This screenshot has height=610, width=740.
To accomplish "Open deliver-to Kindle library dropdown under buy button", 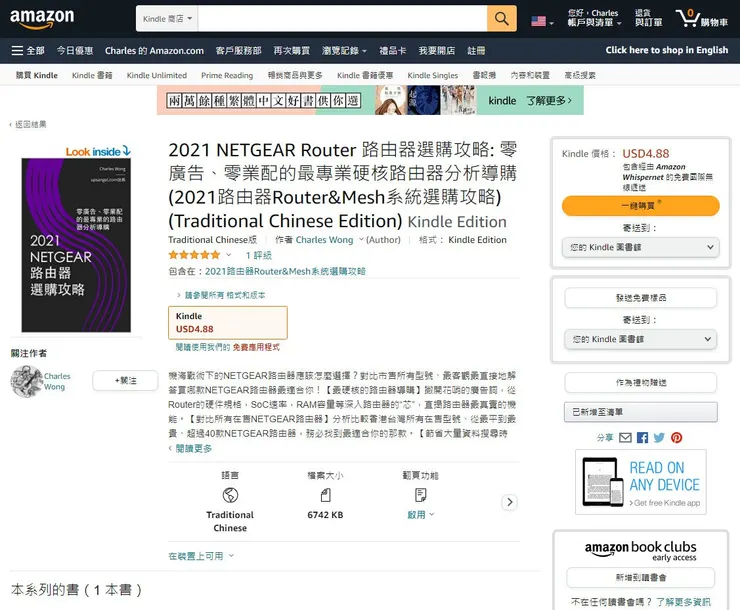I will (x=640, y=247).
